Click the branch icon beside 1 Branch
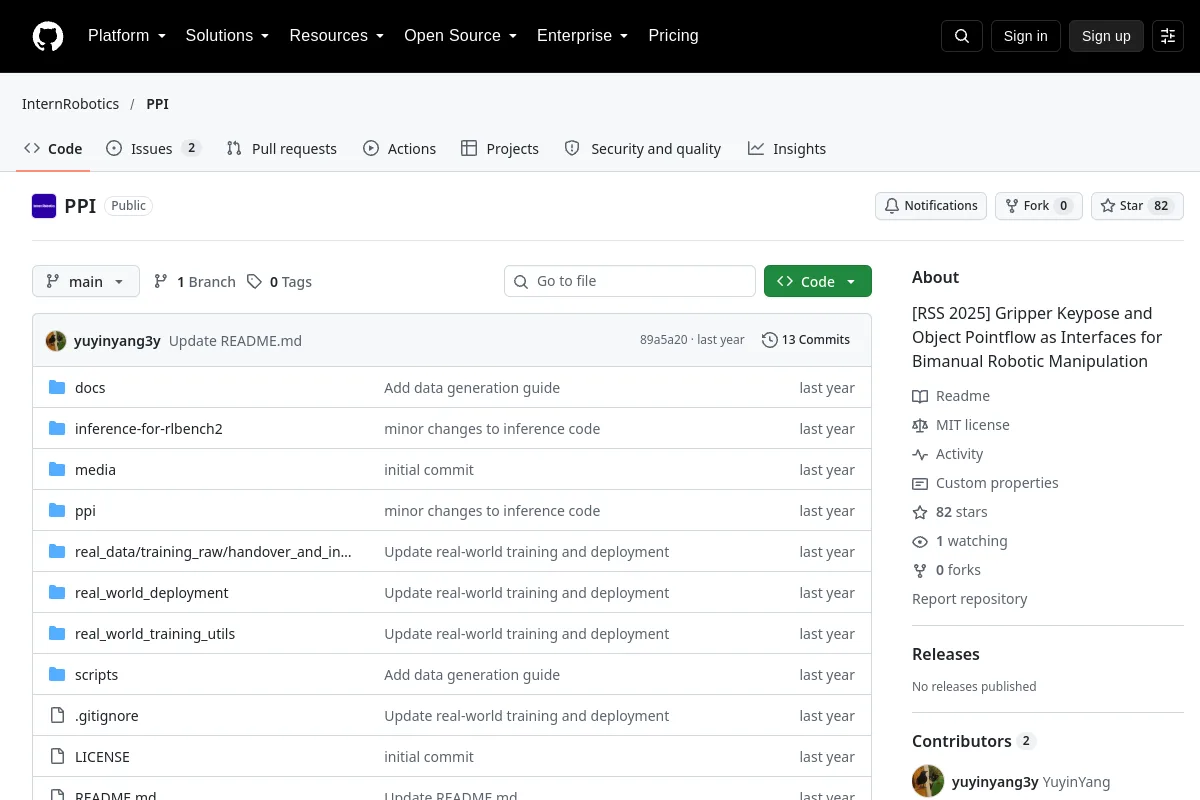Viewport: 1200px width, 800px height. pyautogui.click(x=161, y=282)
